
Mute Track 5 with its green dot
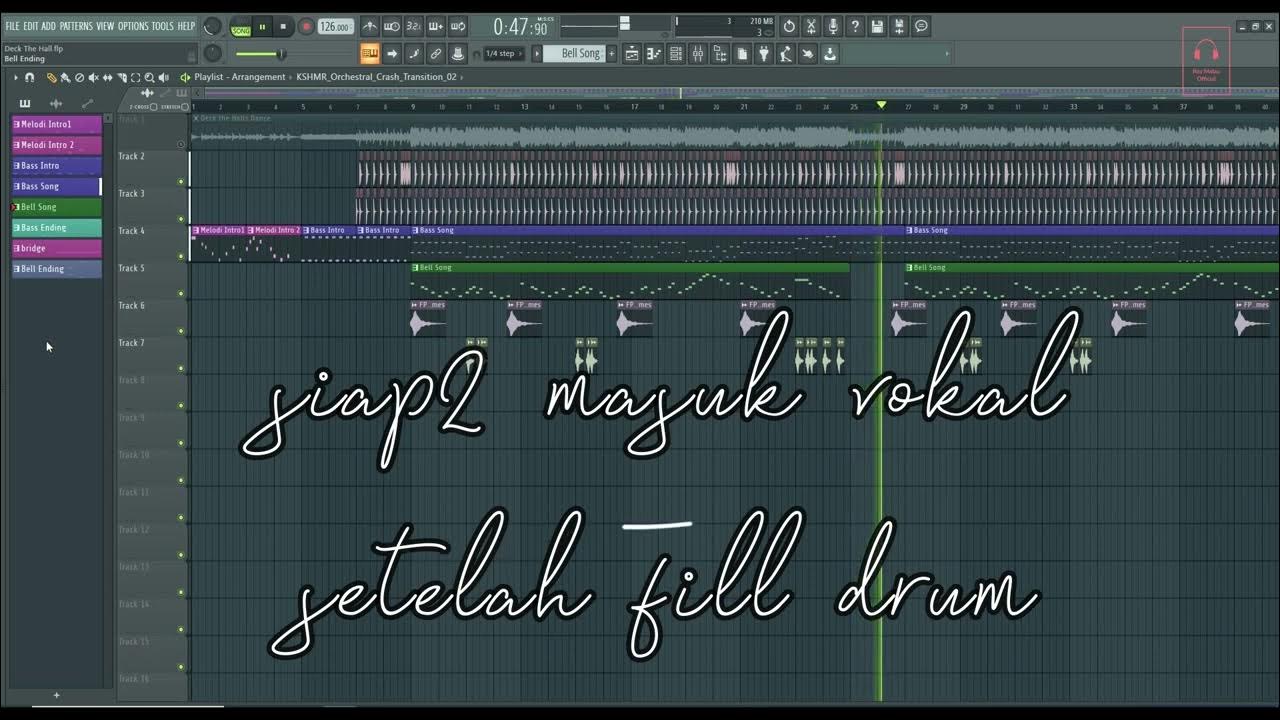pos(181,294)
